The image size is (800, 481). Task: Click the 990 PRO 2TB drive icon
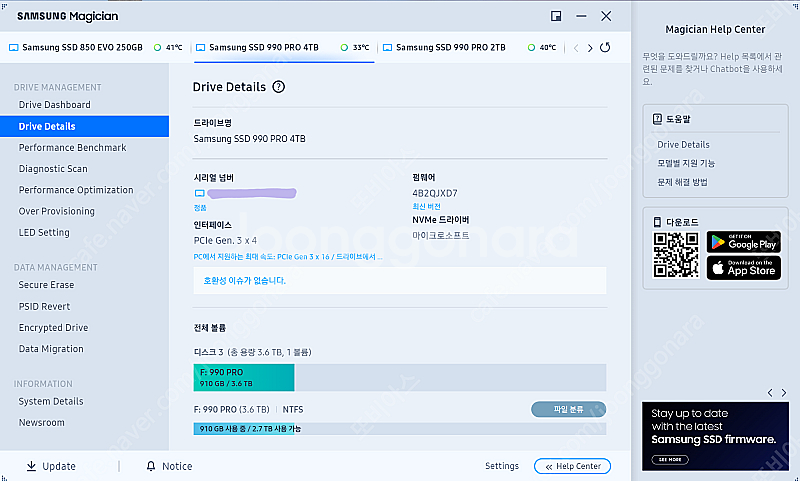pos(387,47)
